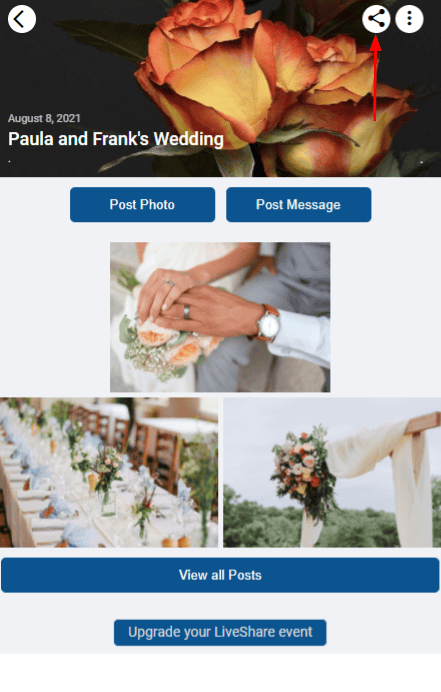The height and width of the screenshot is (692, 441).
Task: Open the three-dot more options menu
Action: point(409,19)
